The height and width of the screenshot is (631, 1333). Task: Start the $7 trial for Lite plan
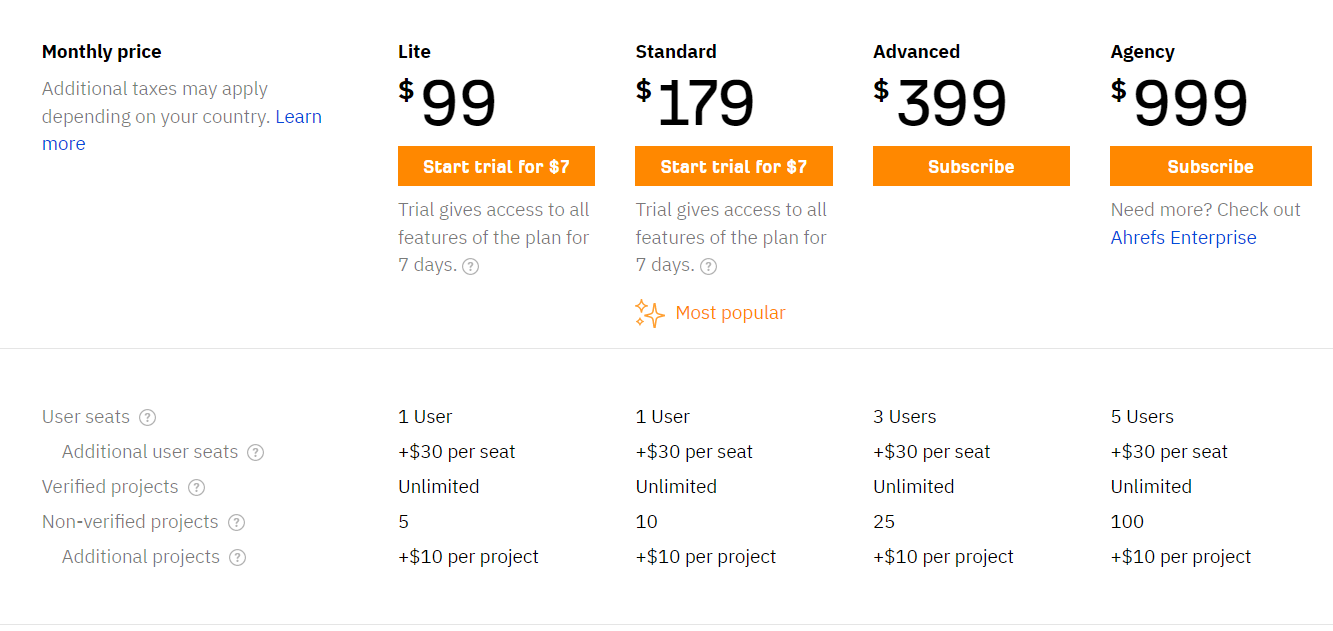(x=496, y=166)
